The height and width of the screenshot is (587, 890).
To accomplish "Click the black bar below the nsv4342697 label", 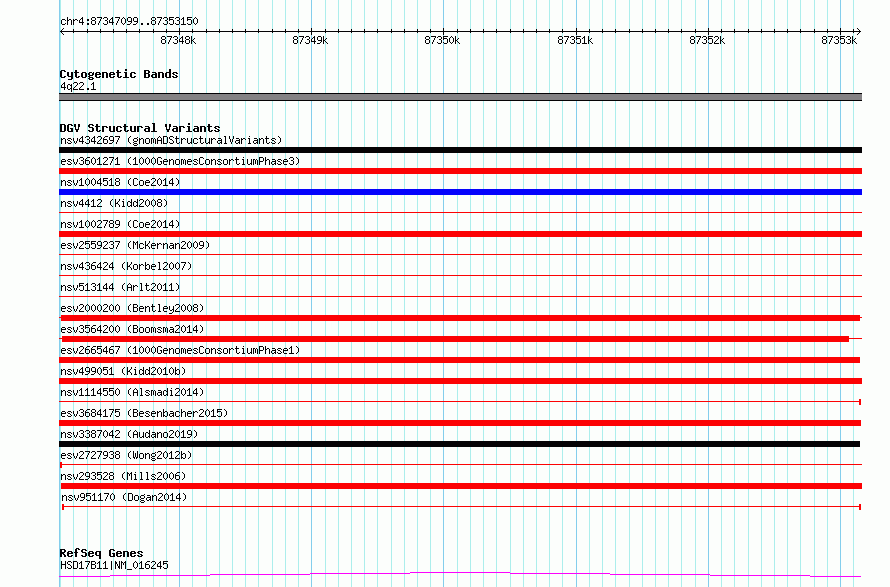I will 460,150.
